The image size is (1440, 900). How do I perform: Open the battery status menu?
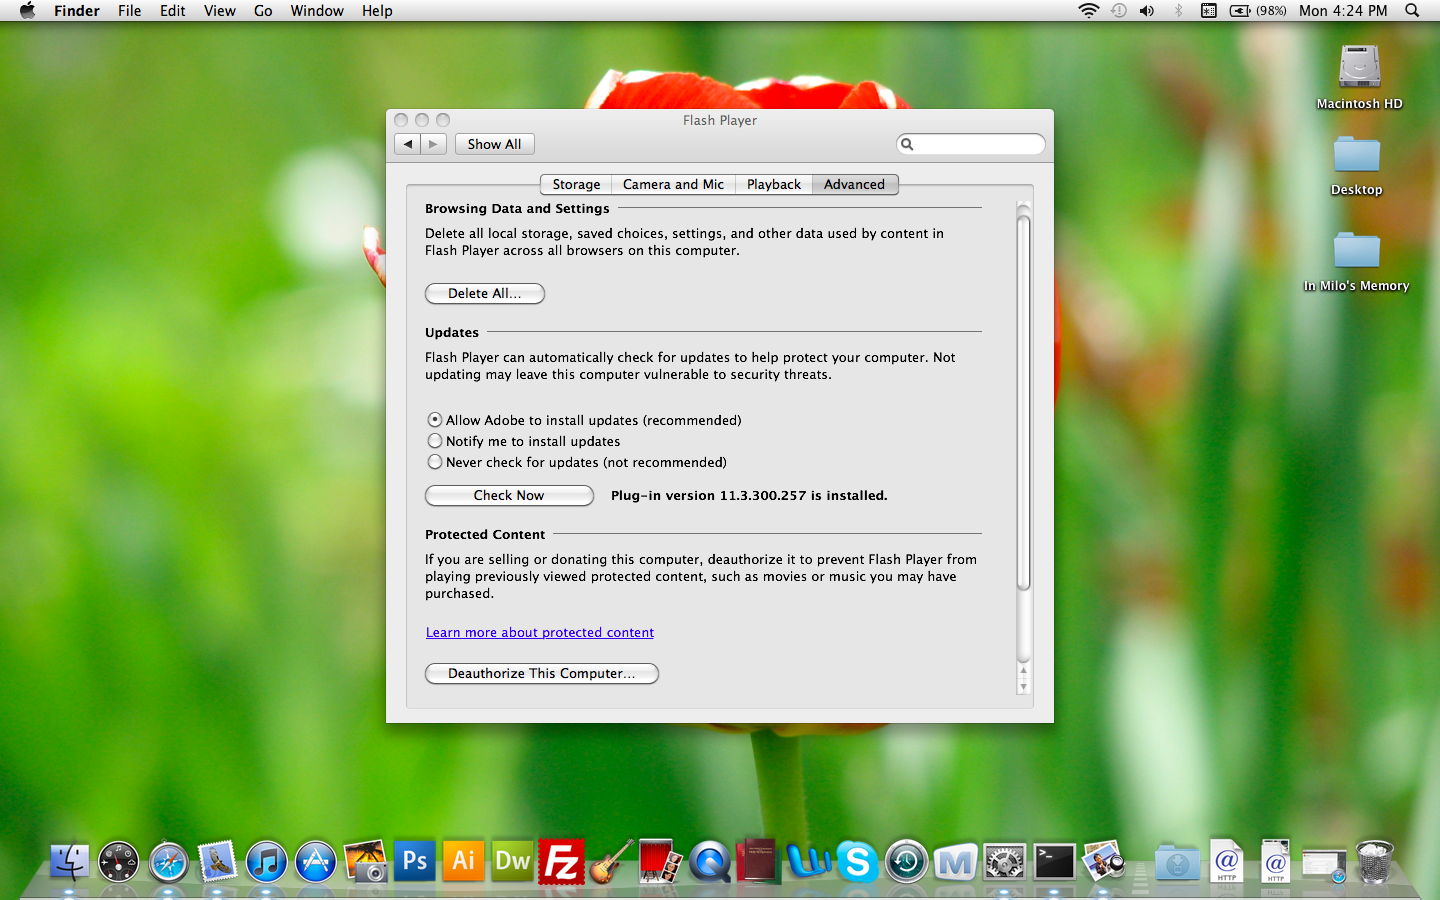[x=1258, y=10]
